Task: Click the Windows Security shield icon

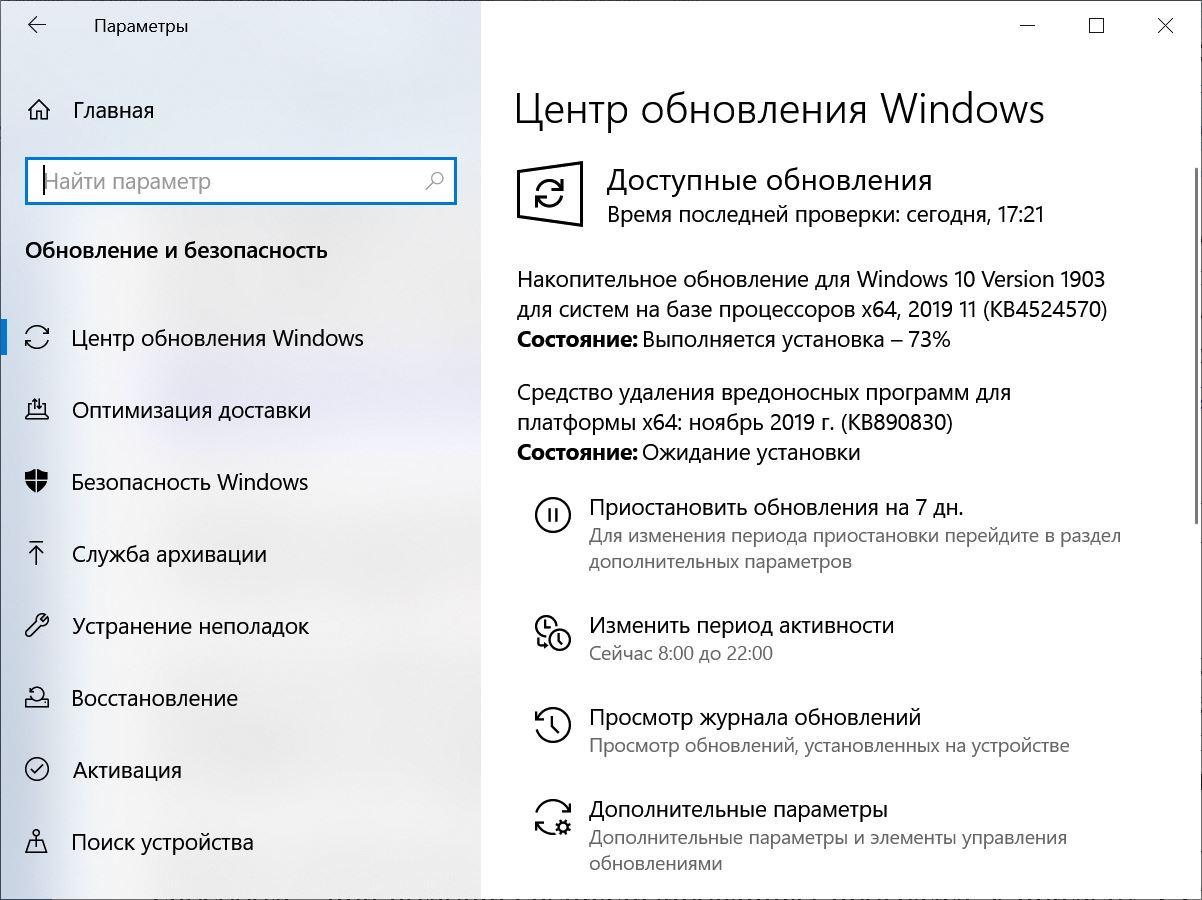Action: click(x=37, y=482)
